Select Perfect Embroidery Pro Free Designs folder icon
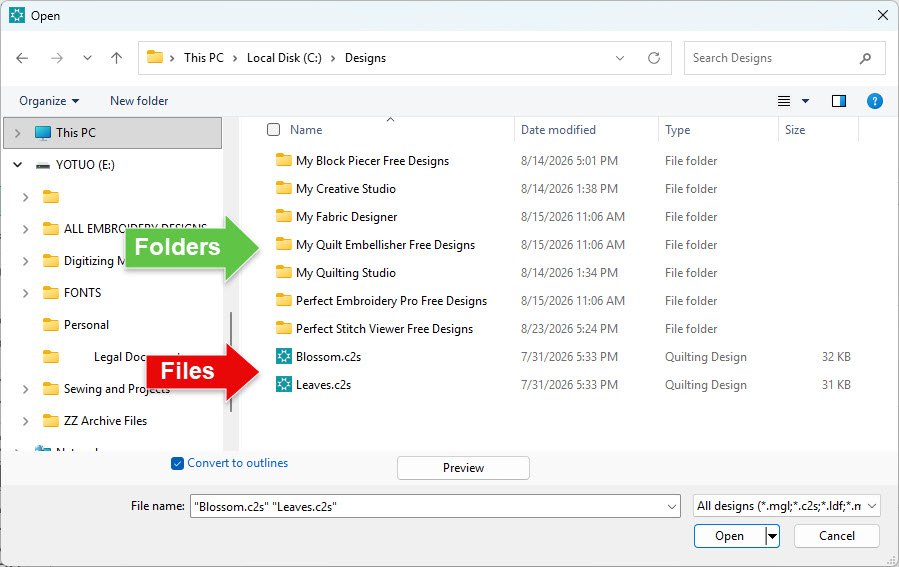 (283, 300)
